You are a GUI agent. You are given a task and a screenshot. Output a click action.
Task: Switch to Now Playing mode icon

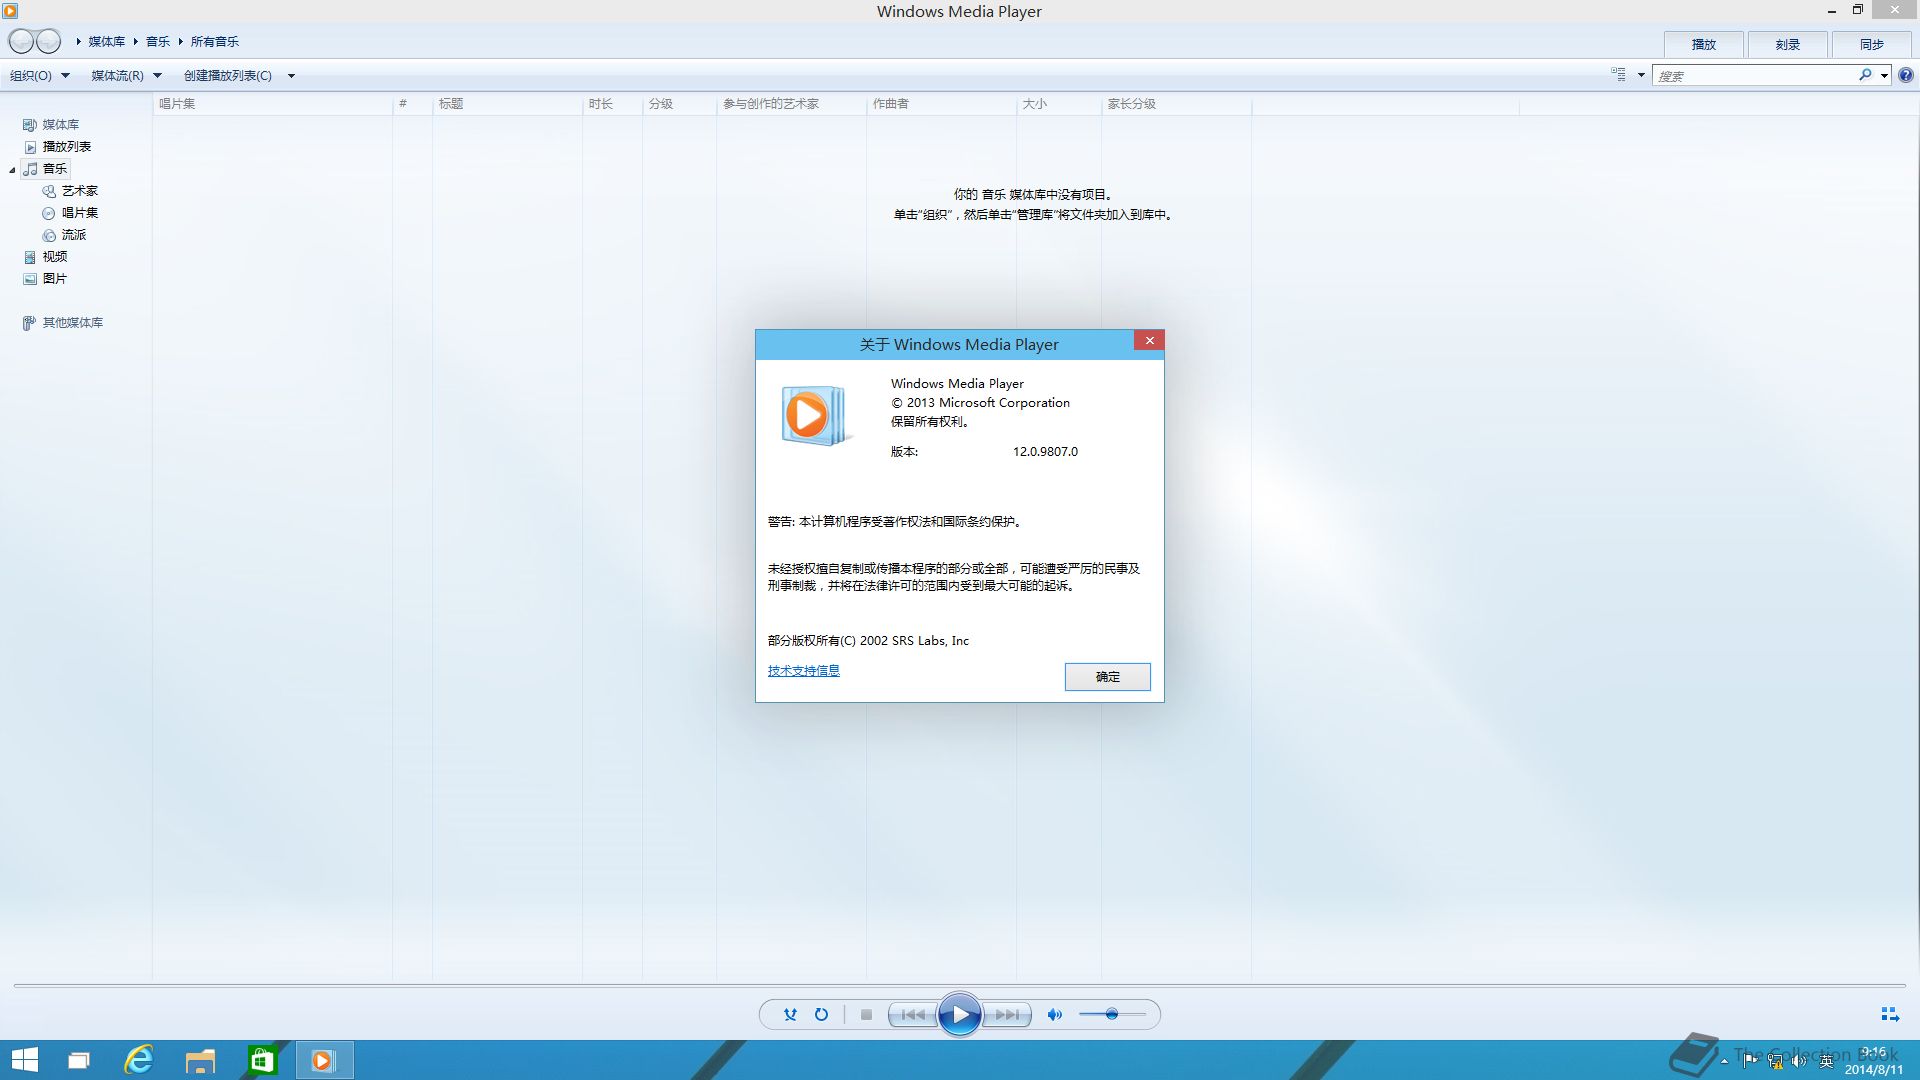(1889, 1014)
